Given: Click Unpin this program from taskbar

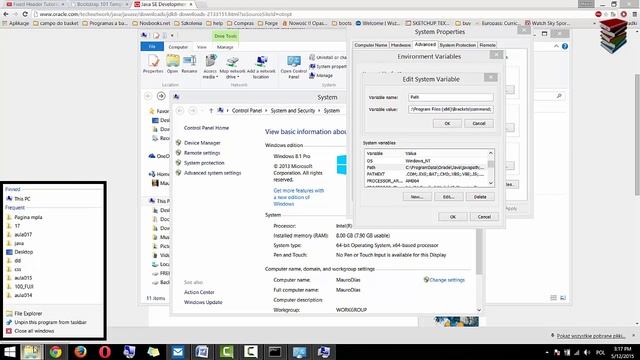Looking at the screenshot, I should coord(50,322).
